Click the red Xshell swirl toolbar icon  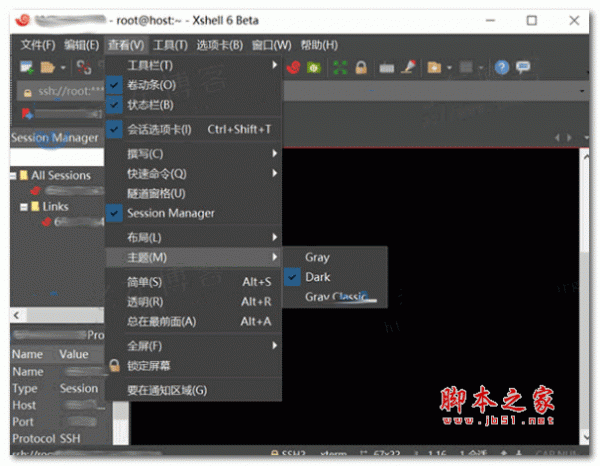click(294, 67)
